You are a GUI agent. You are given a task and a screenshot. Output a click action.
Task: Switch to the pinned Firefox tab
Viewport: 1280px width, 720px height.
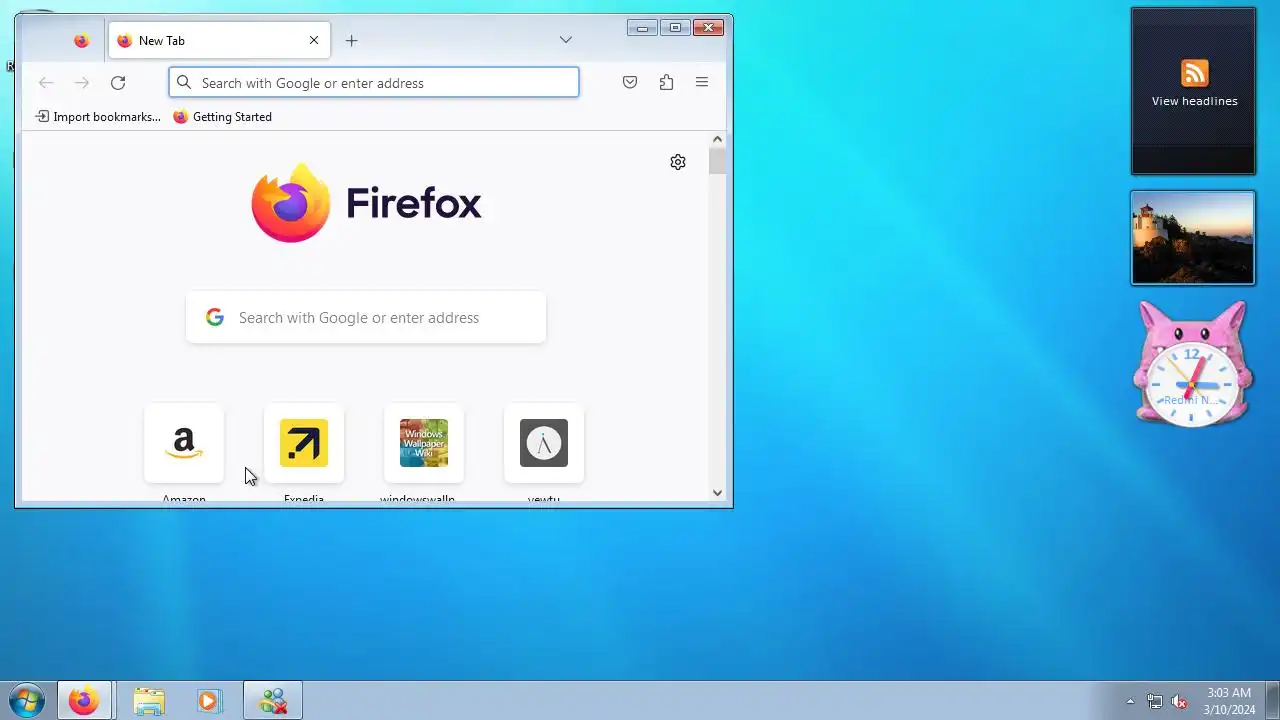pyautogui.click(x=81, y=41)
